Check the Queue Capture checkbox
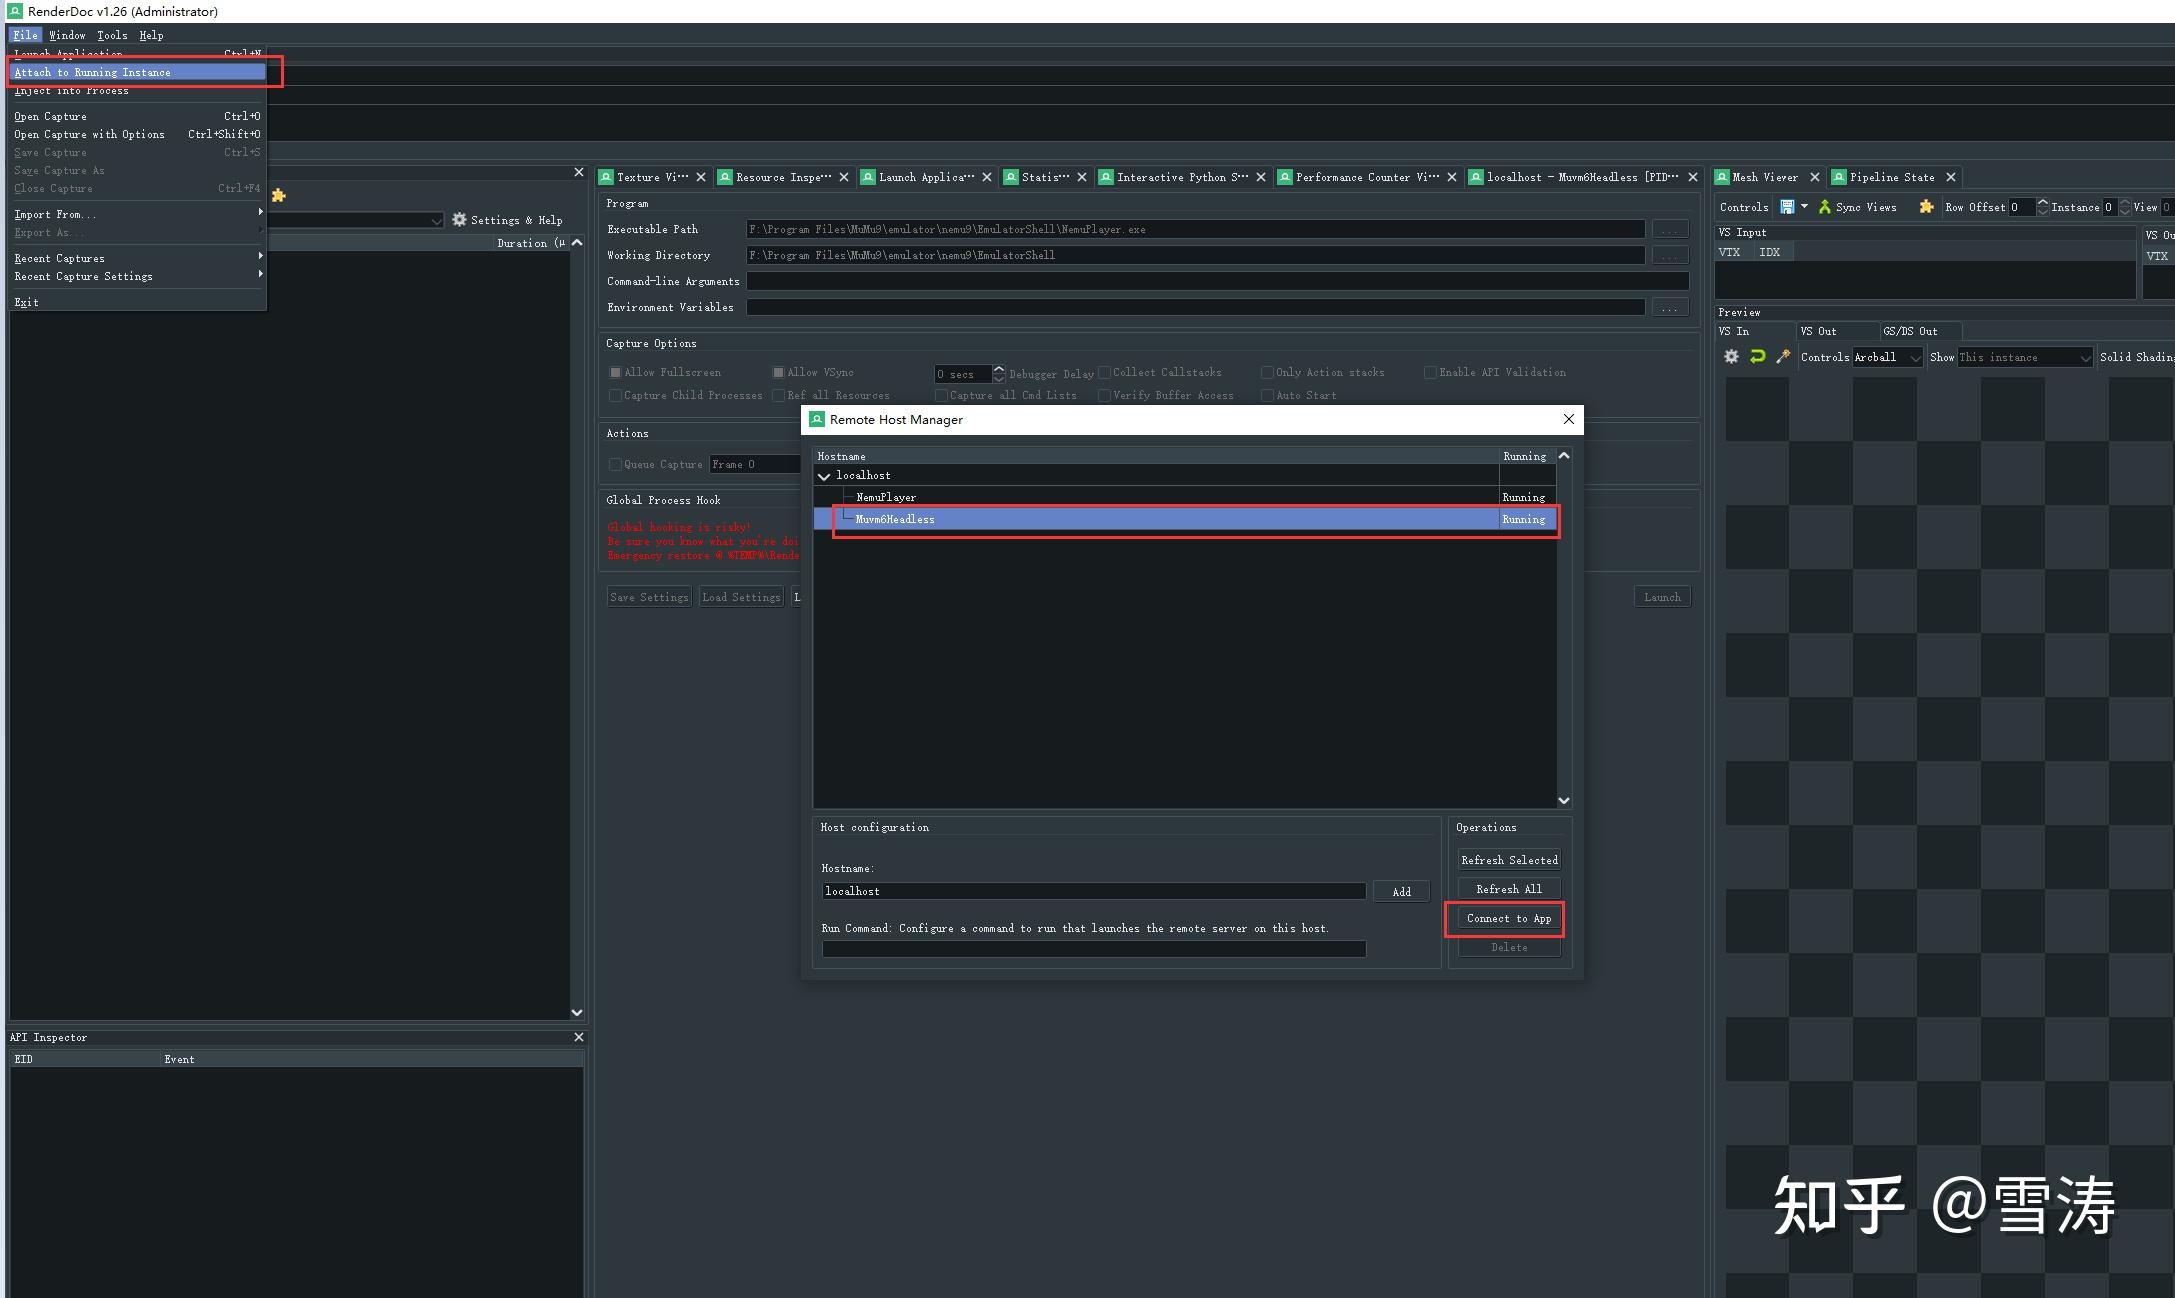The width and height of the screenshot is (2175, 1298). point(616,464)
